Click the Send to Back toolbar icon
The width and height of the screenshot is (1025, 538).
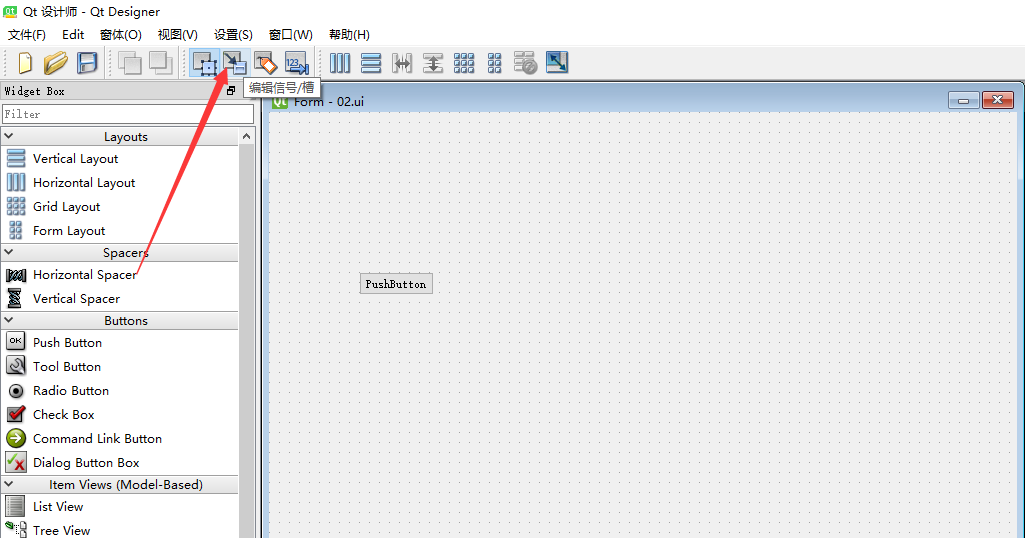pos(129,63)
